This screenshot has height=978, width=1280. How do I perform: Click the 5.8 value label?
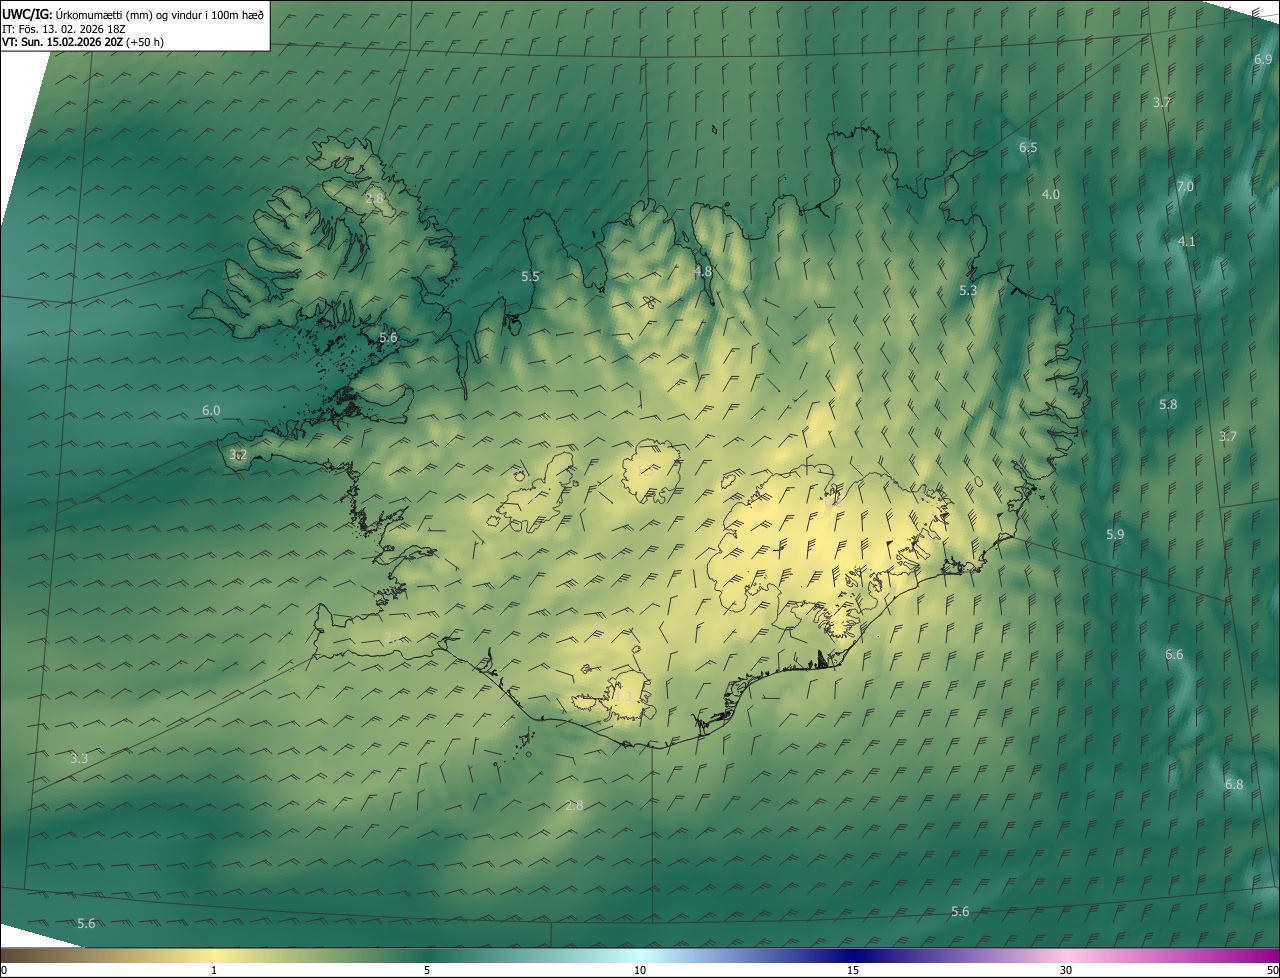click(x=1168, y=404)
